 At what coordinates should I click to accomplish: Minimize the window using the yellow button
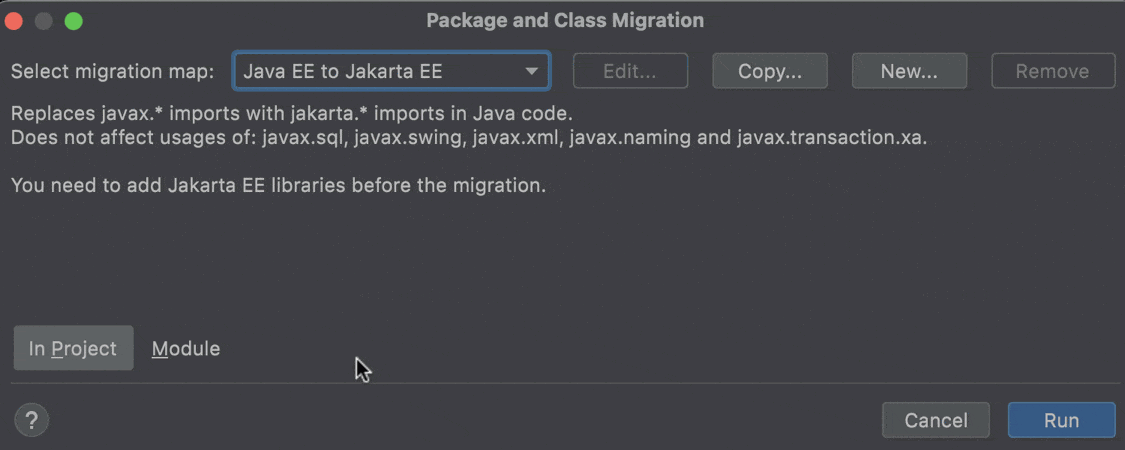pyautogui.click(x=44, y=20)
